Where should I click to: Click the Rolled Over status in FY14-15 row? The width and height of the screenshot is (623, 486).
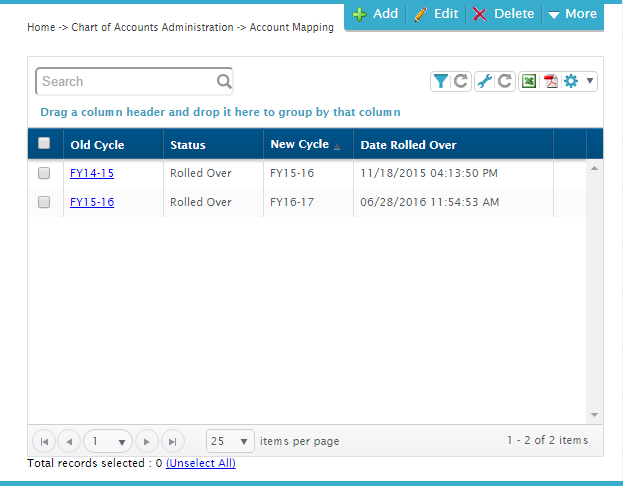(x=201, y=173)
